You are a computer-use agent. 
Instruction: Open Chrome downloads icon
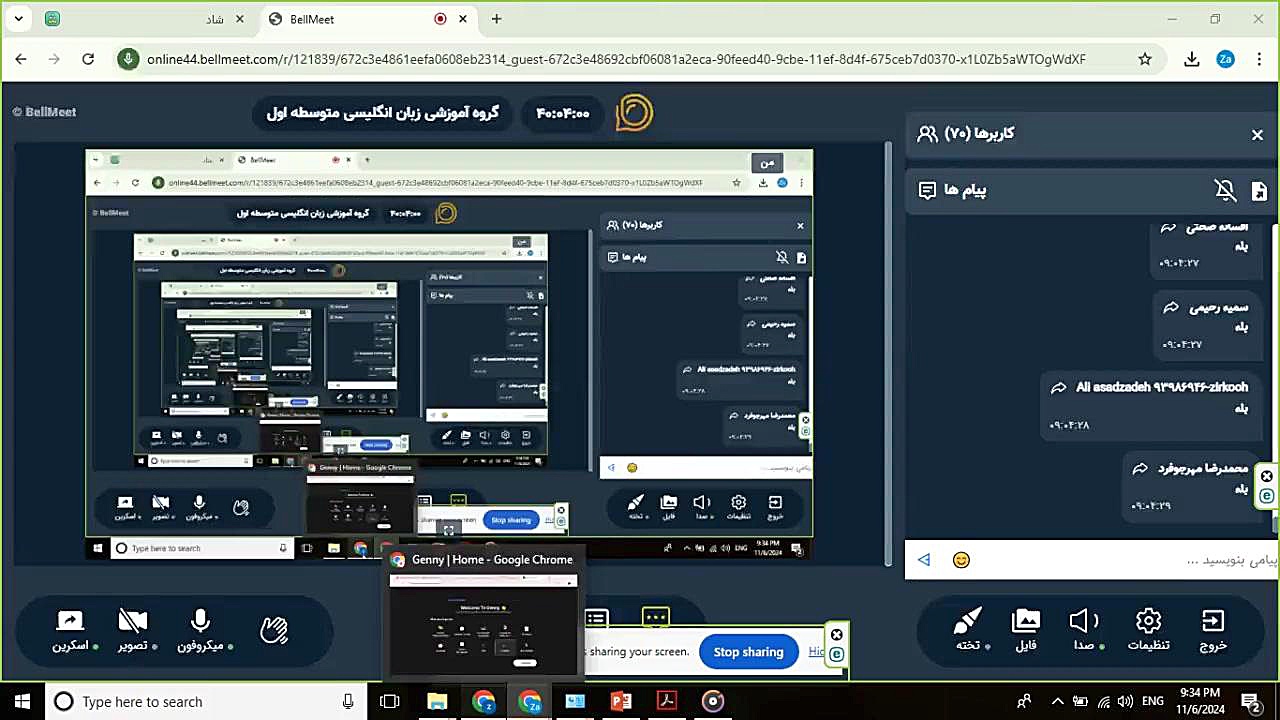click(x=1191, y=60)
